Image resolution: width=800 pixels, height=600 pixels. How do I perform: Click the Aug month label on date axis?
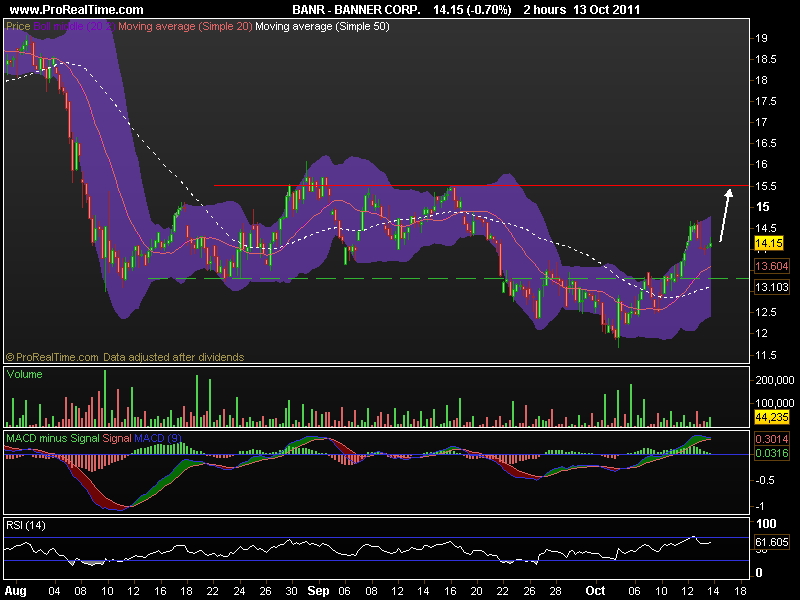coord(15,591)
